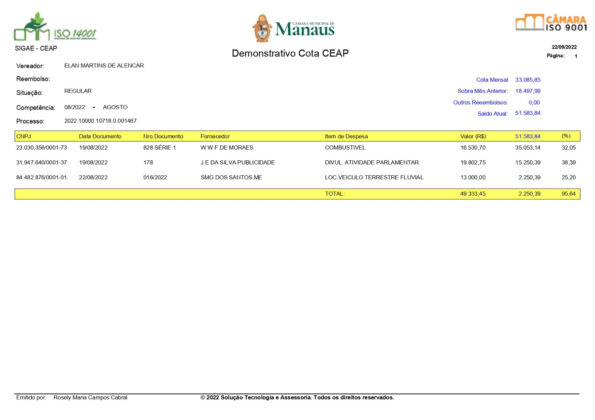Select Outros Reembolsos value '0,00'
Viewport: 595px width, 420px height.
pos(534,102)
